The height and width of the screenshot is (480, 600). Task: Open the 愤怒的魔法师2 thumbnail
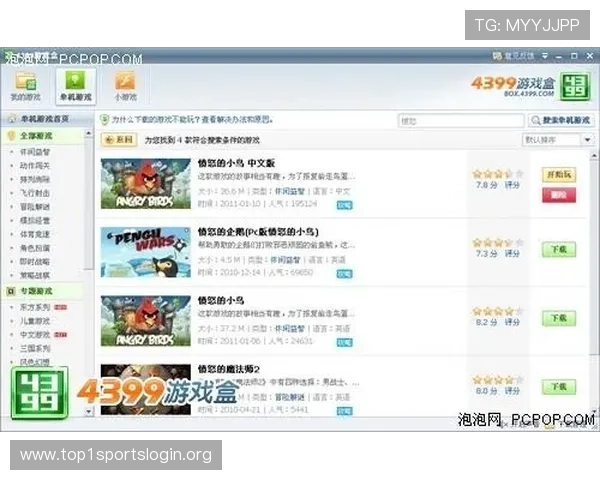[146, 389]
